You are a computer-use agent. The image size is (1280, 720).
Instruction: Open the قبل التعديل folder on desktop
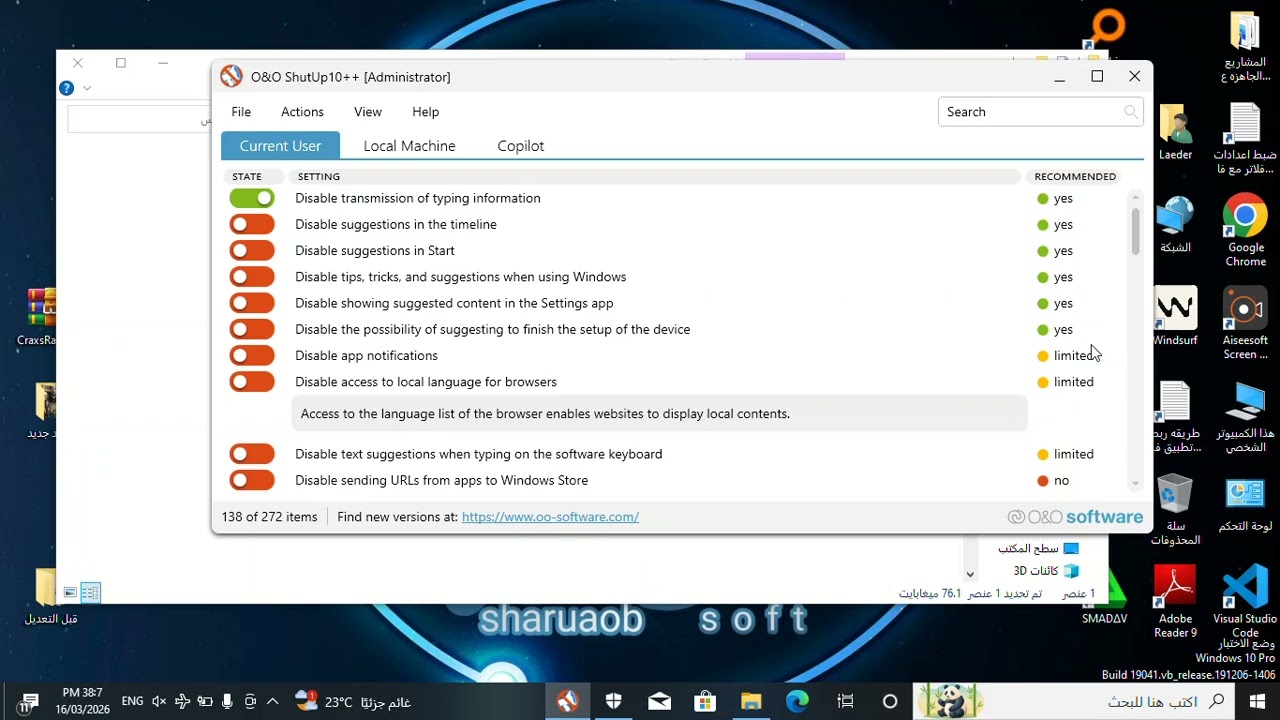pos(50,597)
